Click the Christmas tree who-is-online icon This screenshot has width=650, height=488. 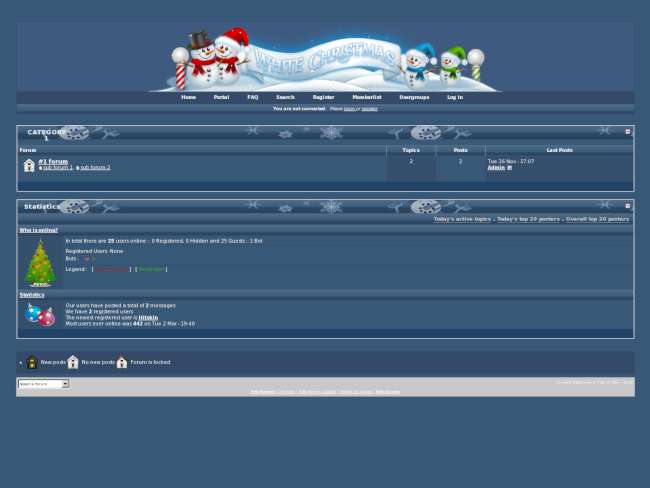40,263
